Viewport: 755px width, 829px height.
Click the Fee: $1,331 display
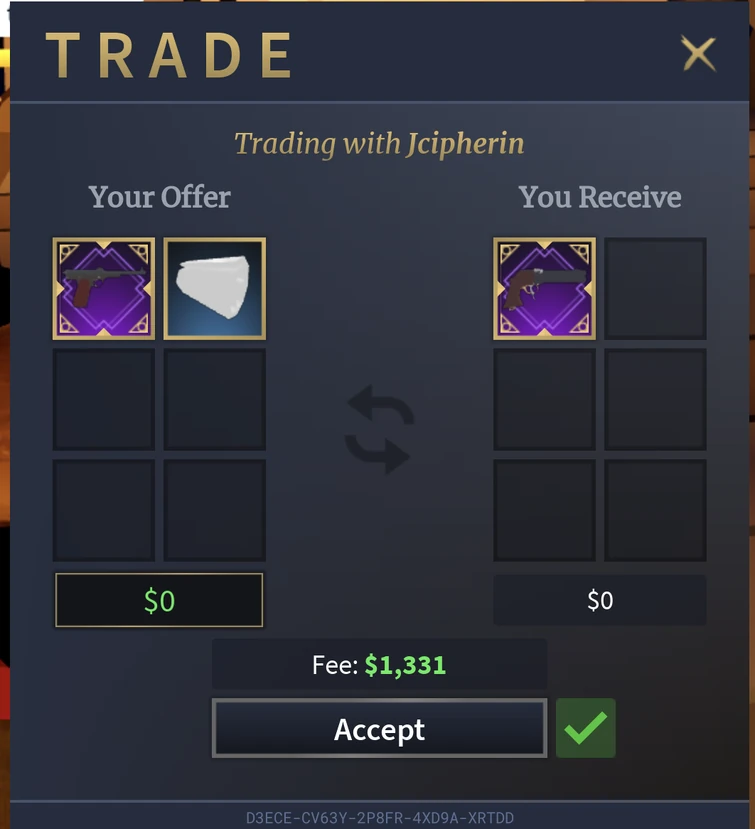(x=380, y=665)
